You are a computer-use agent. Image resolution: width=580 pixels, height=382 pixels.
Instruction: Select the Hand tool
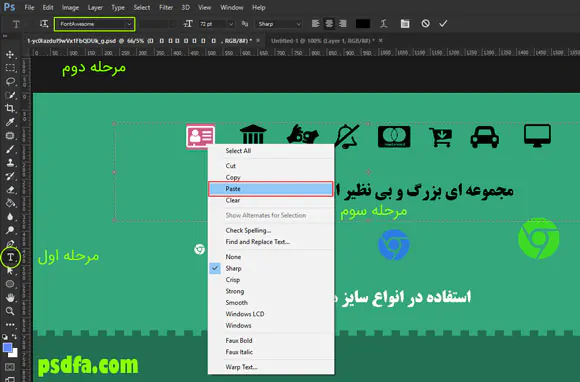point(10,297)
